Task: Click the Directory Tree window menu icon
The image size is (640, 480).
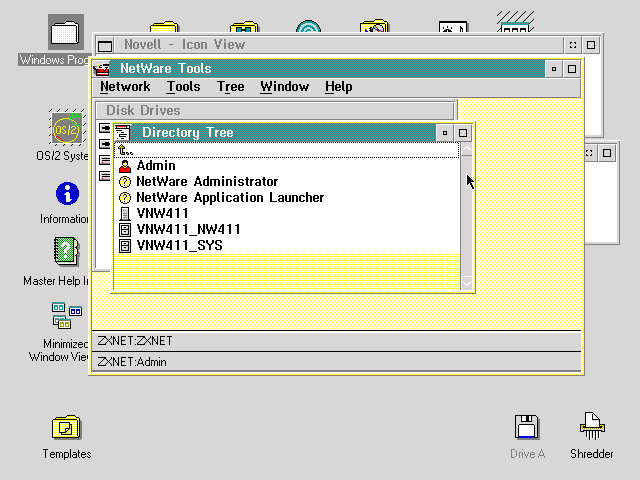Action: pos(122,133)
